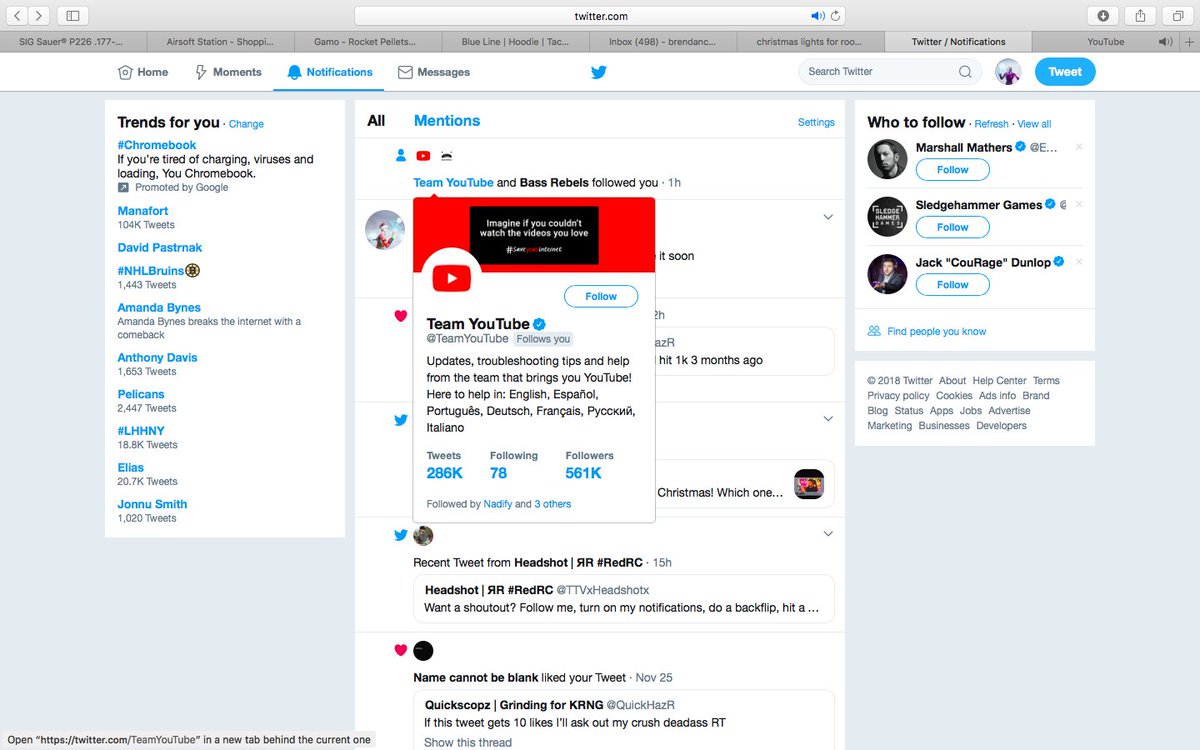The width and height of the screenshot is (1200, 750).
Task: Switch to All notifications
Action: point(376,121)
